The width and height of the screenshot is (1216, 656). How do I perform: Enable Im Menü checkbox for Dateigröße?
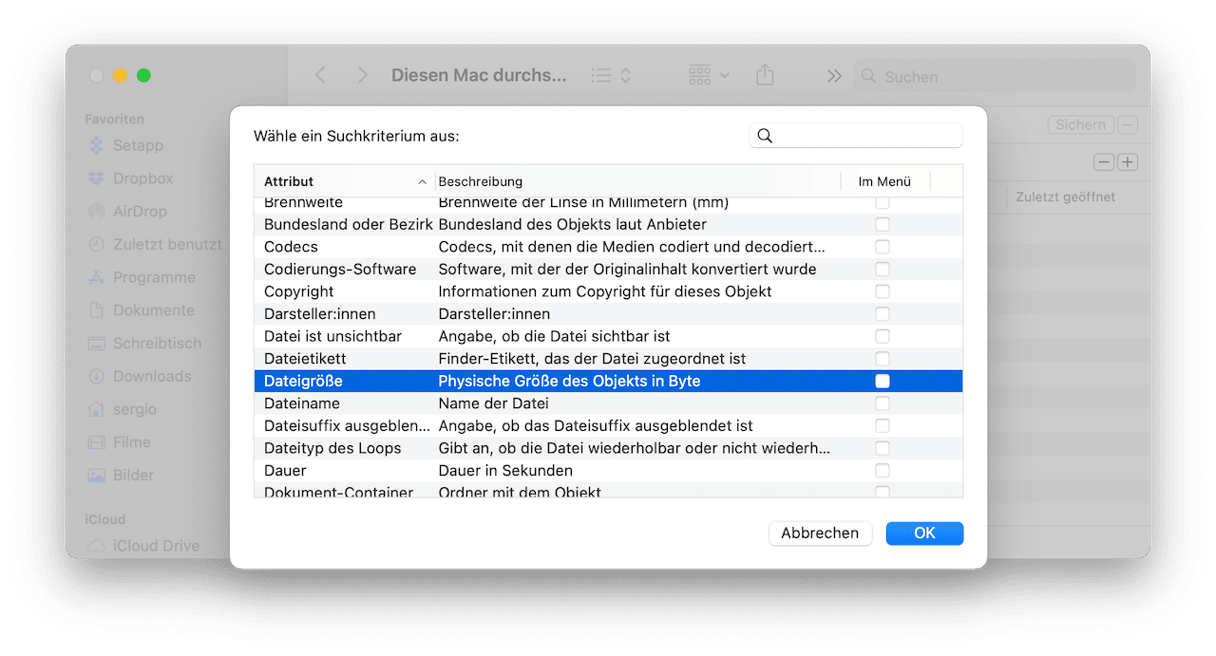[x=882, y=381]
